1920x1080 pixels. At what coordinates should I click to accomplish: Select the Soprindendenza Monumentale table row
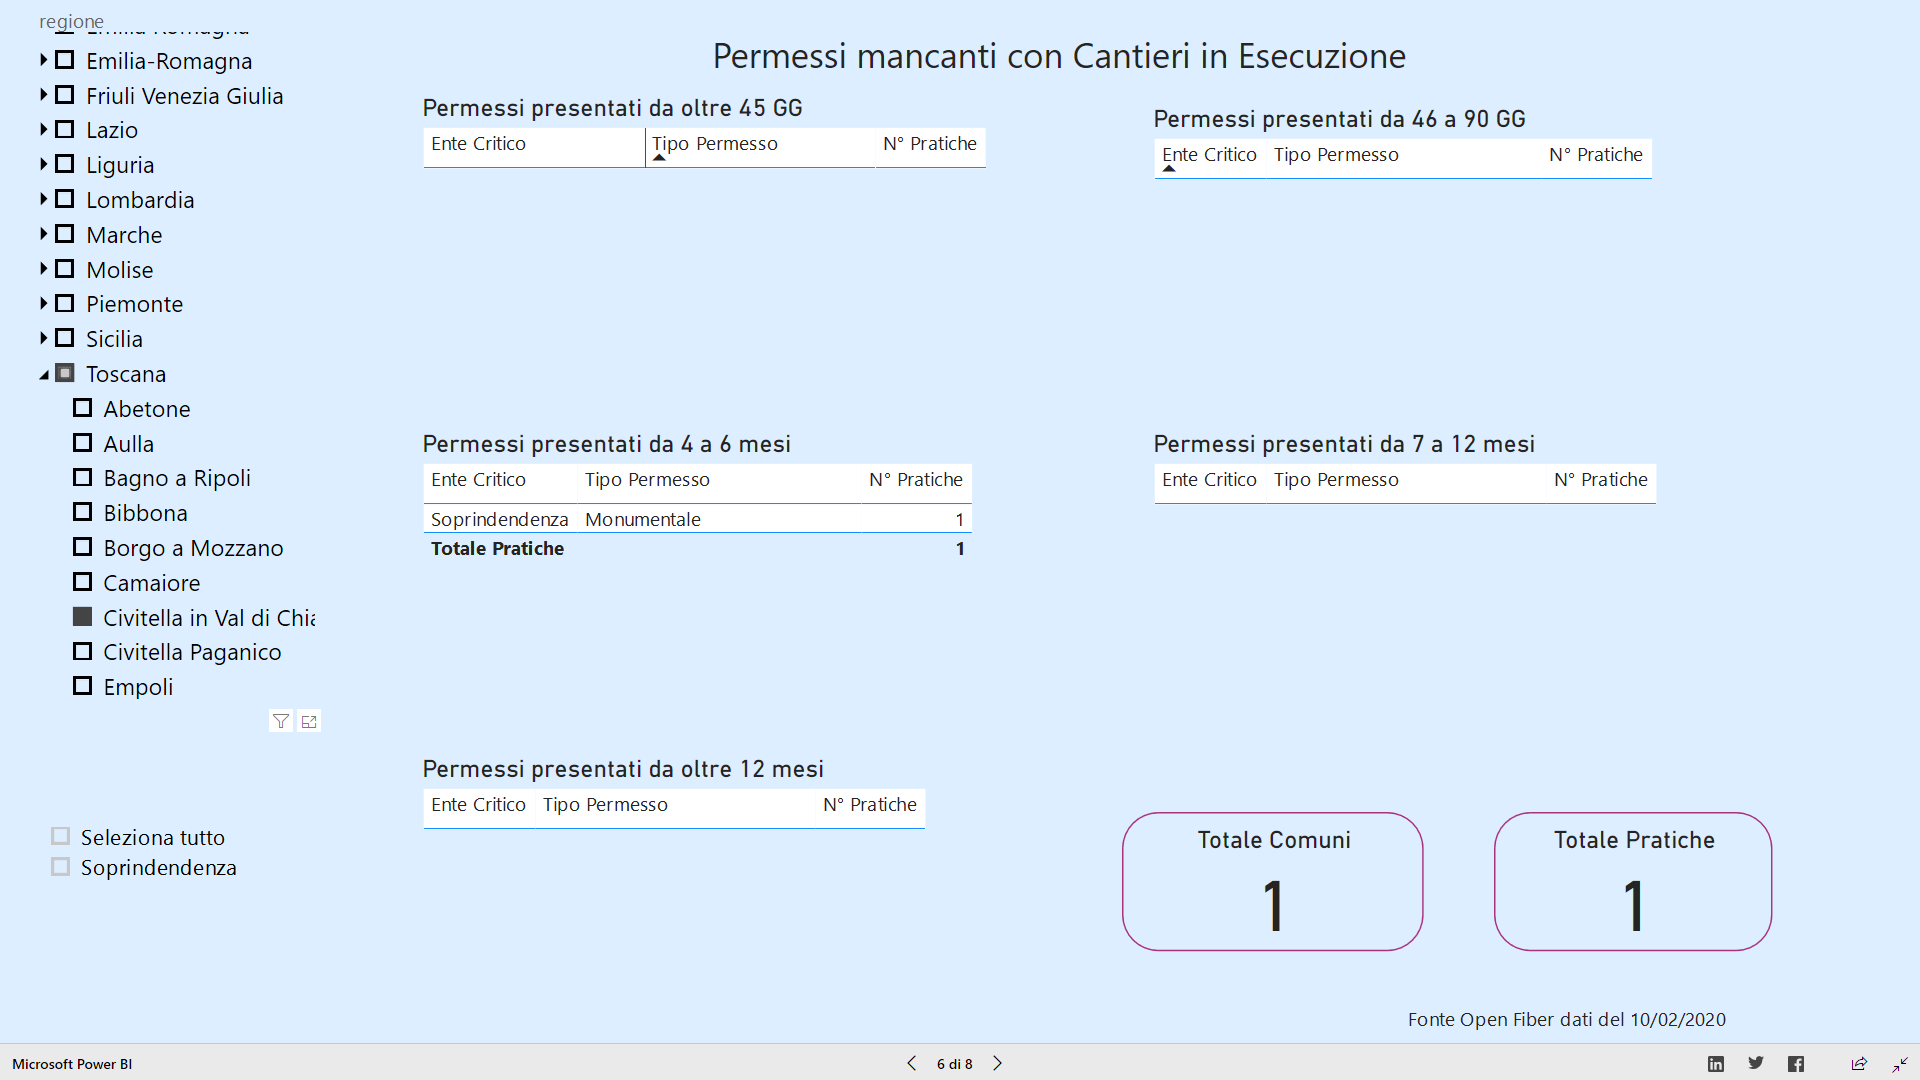tap(642, 519)
